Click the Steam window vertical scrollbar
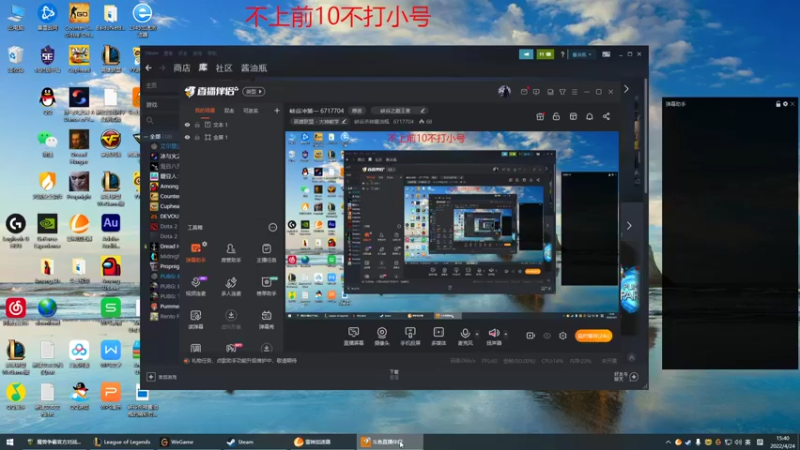Viewport: 800px width, 450px height. [x=645, y=135]
